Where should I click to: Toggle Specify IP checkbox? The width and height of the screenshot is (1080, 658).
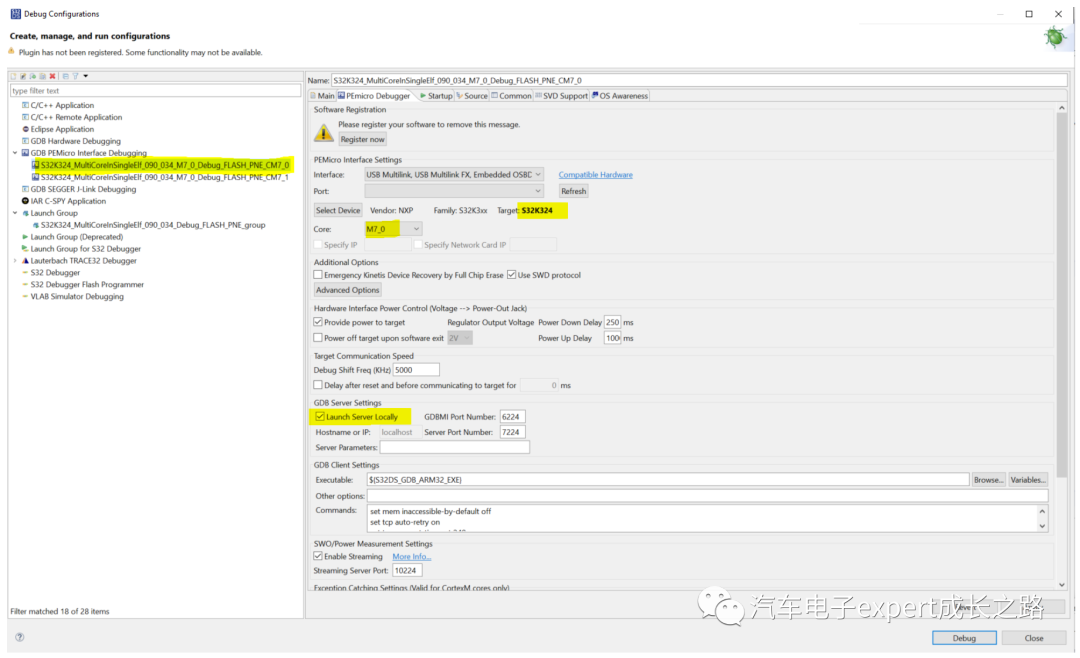click(x=318, y=245)
